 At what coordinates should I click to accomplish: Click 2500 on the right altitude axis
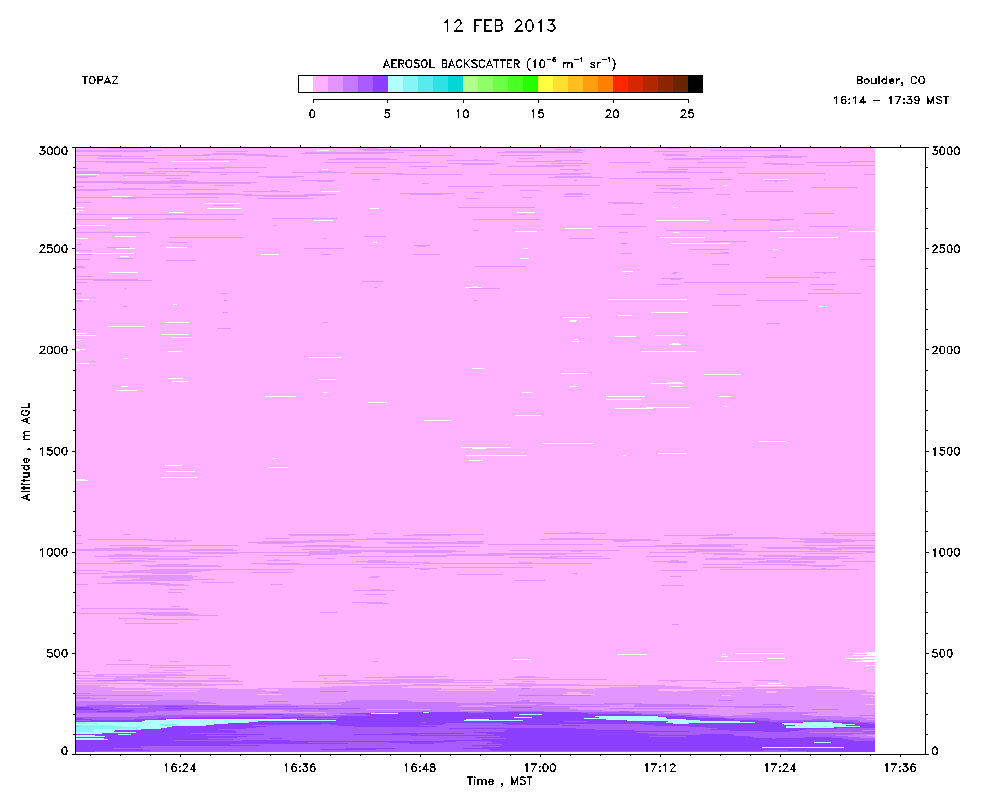pos(946,249)
